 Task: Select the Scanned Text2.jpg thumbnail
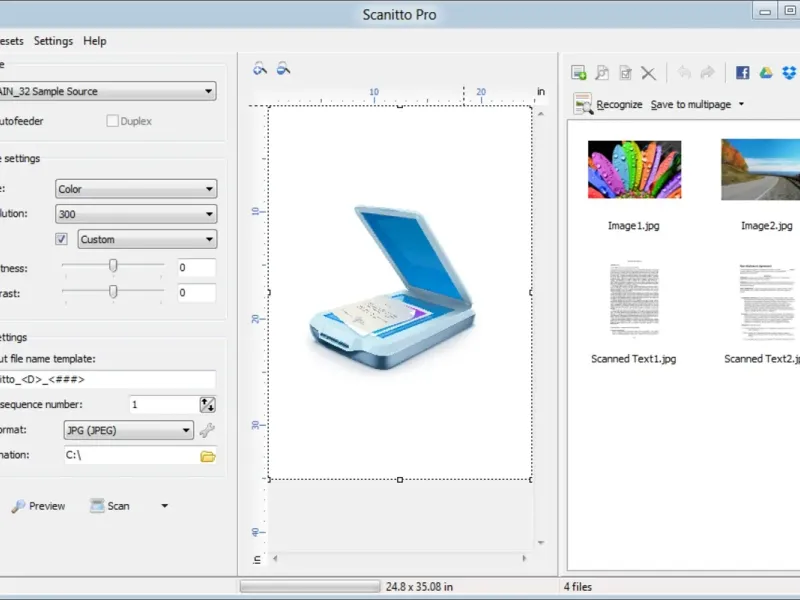click(767, 302)
